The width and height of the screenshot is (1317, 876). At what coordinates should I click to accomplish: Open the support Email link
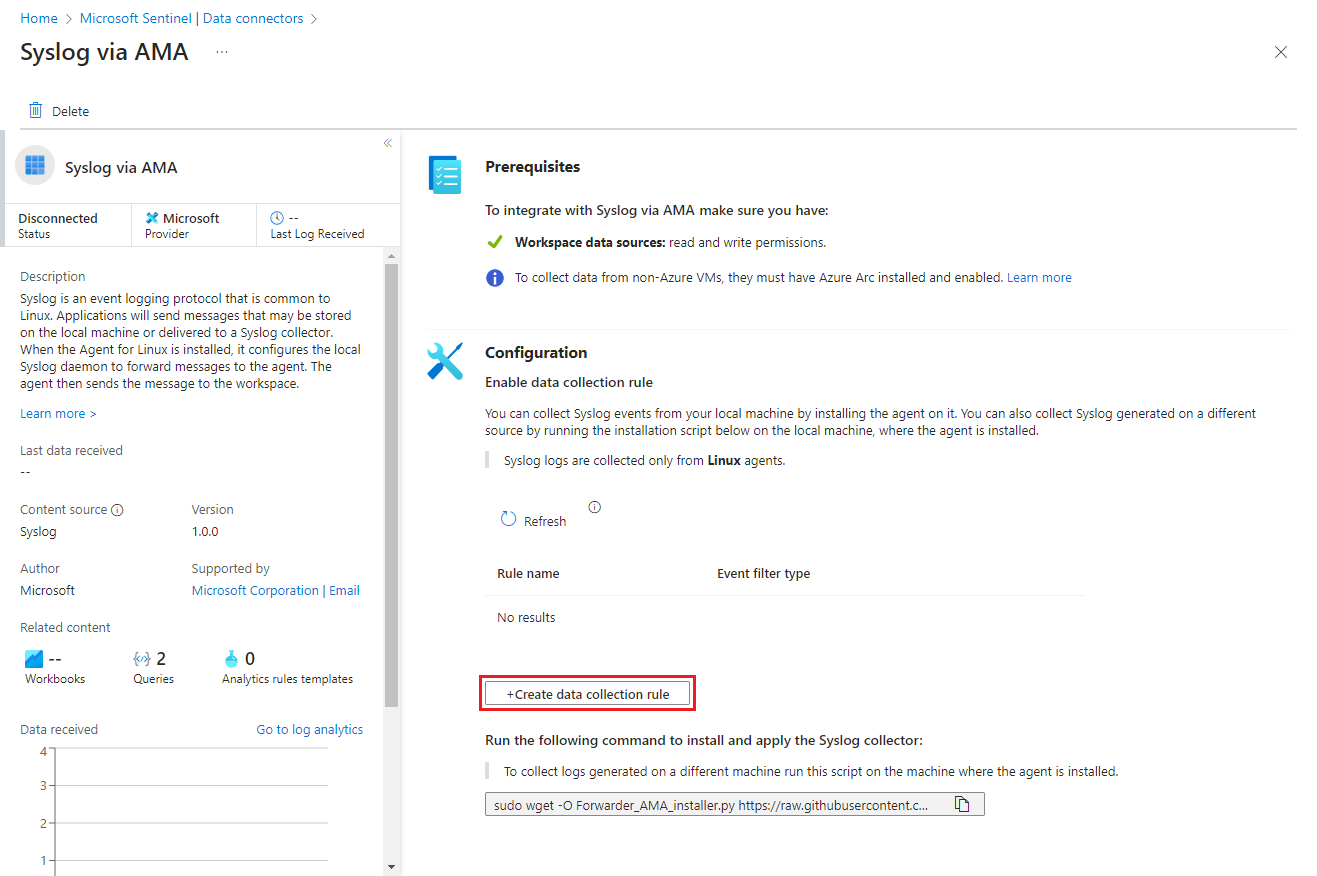pos(344,590)
